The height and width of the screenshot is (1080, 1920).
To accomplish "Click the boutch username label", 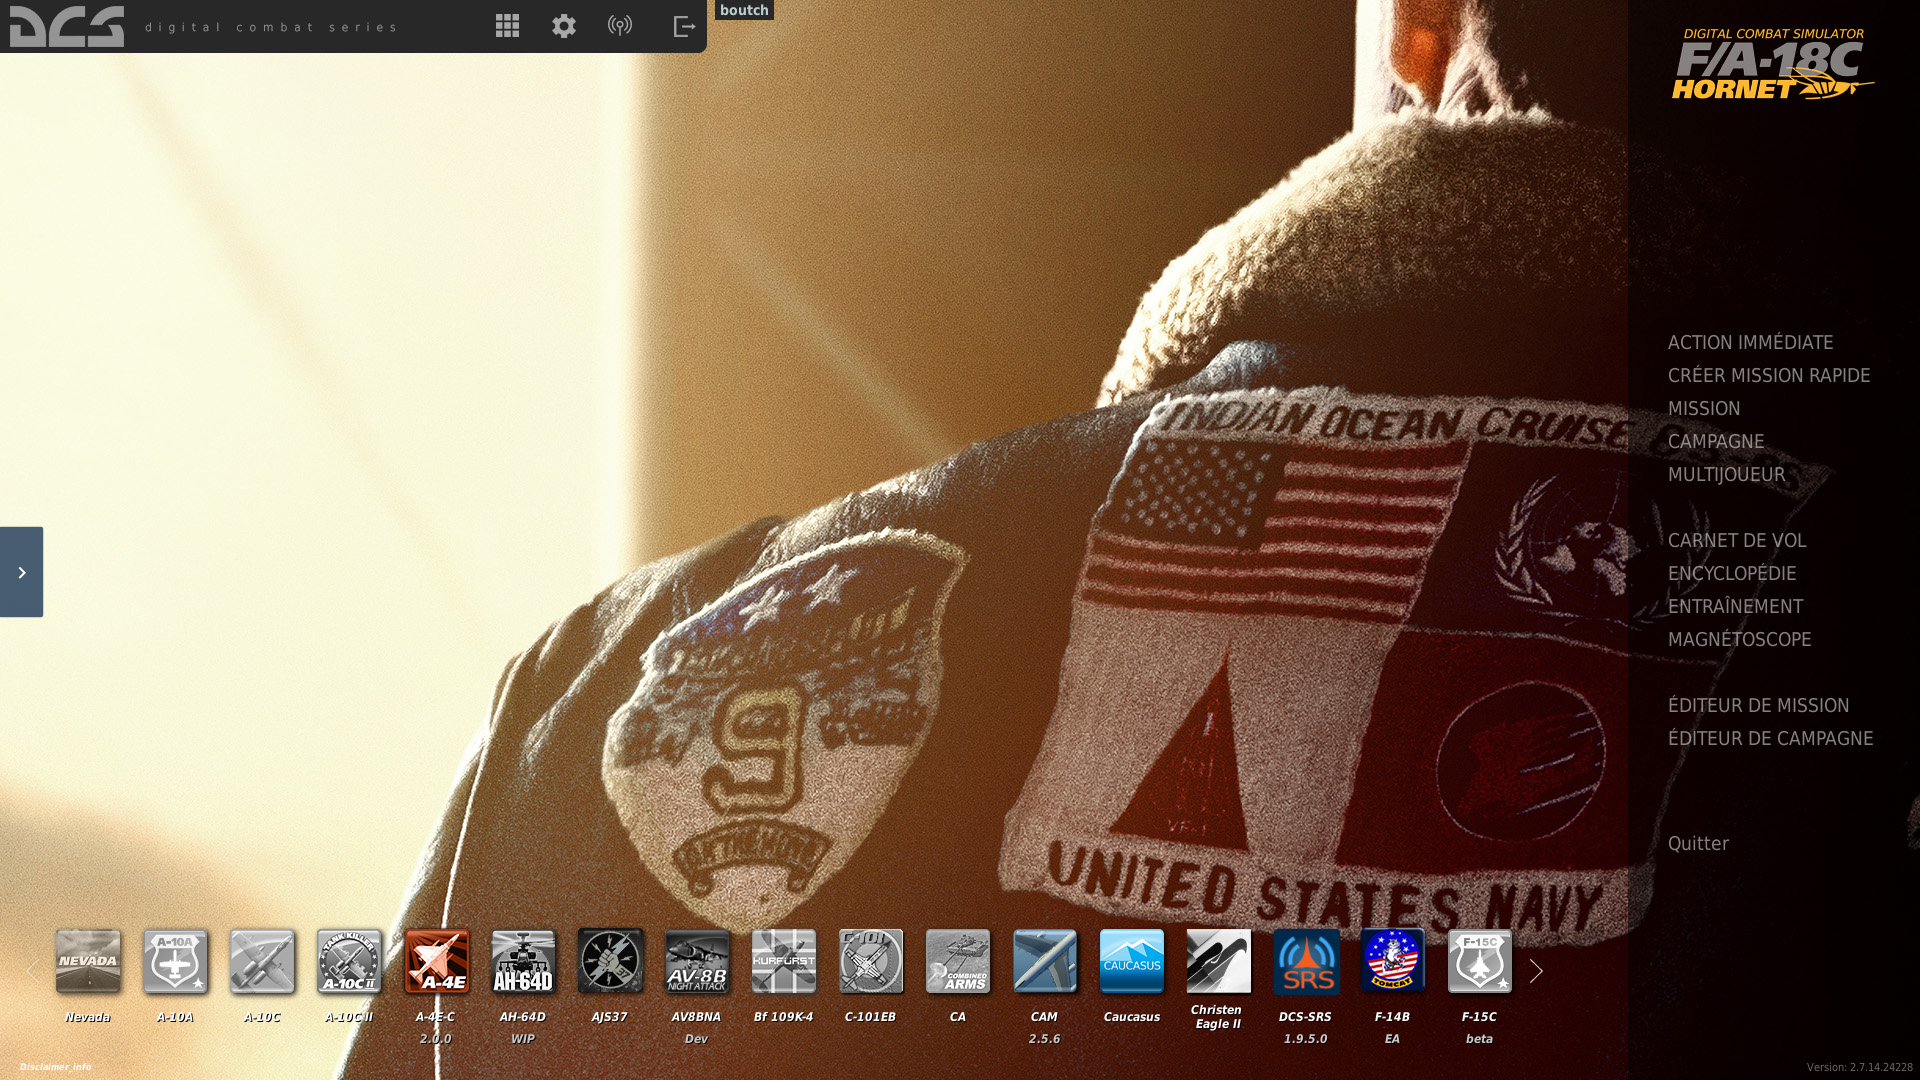I will tap(744, 10).
